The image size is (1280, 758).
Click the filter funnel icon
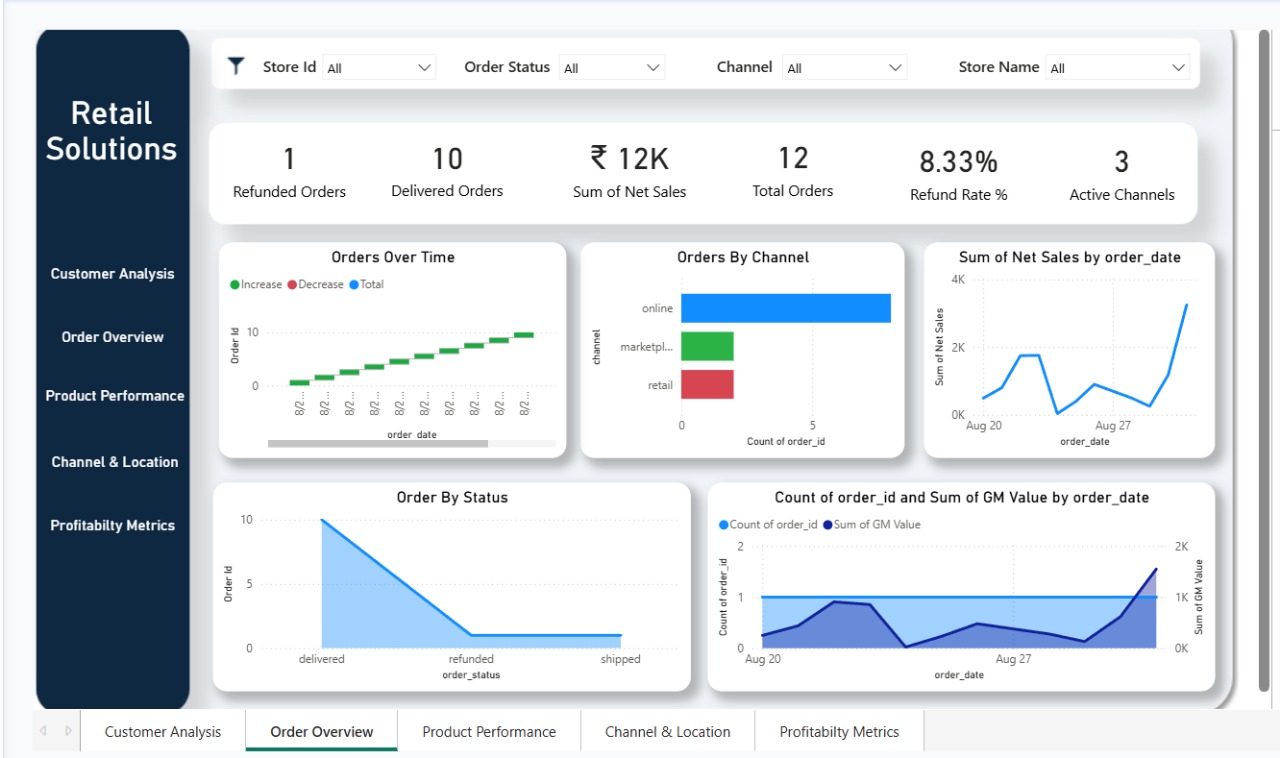click(x=236, y=66)
